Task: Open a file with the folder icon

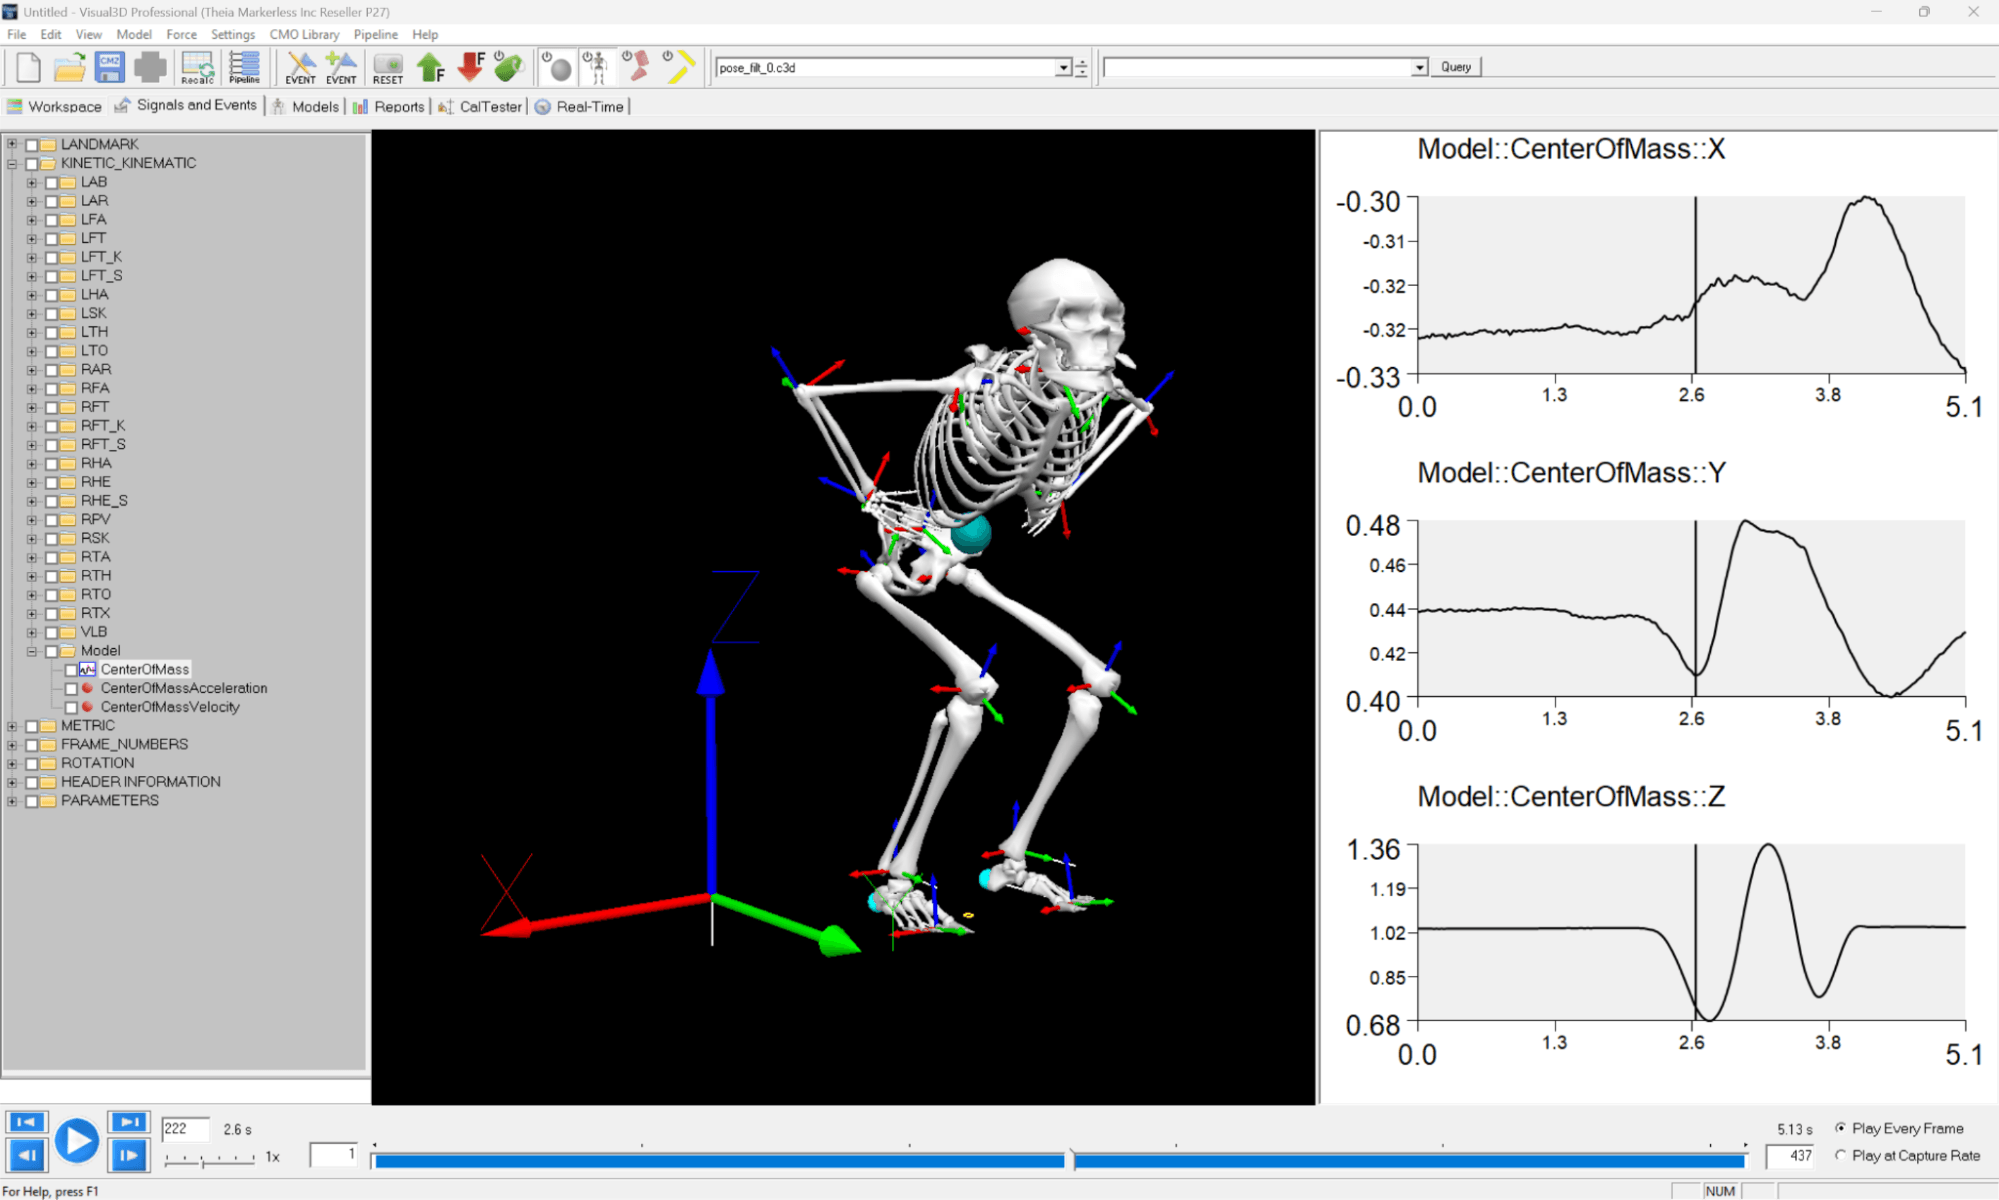Action: click(69, 67)
